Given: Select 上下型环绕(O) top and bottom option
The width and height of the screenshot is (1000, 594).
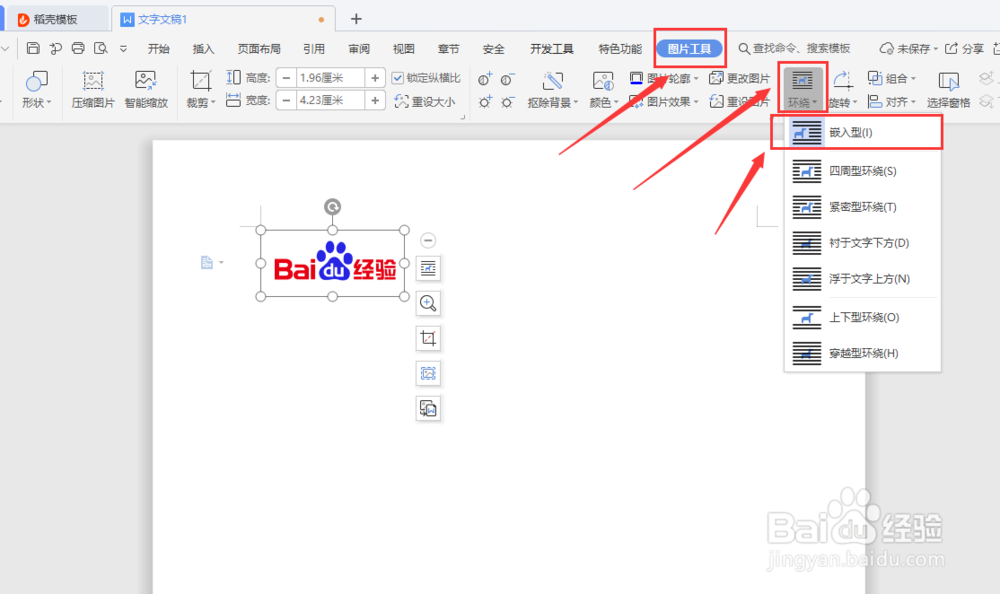Looking at the screenshot, I should click(x=862, y=317).
